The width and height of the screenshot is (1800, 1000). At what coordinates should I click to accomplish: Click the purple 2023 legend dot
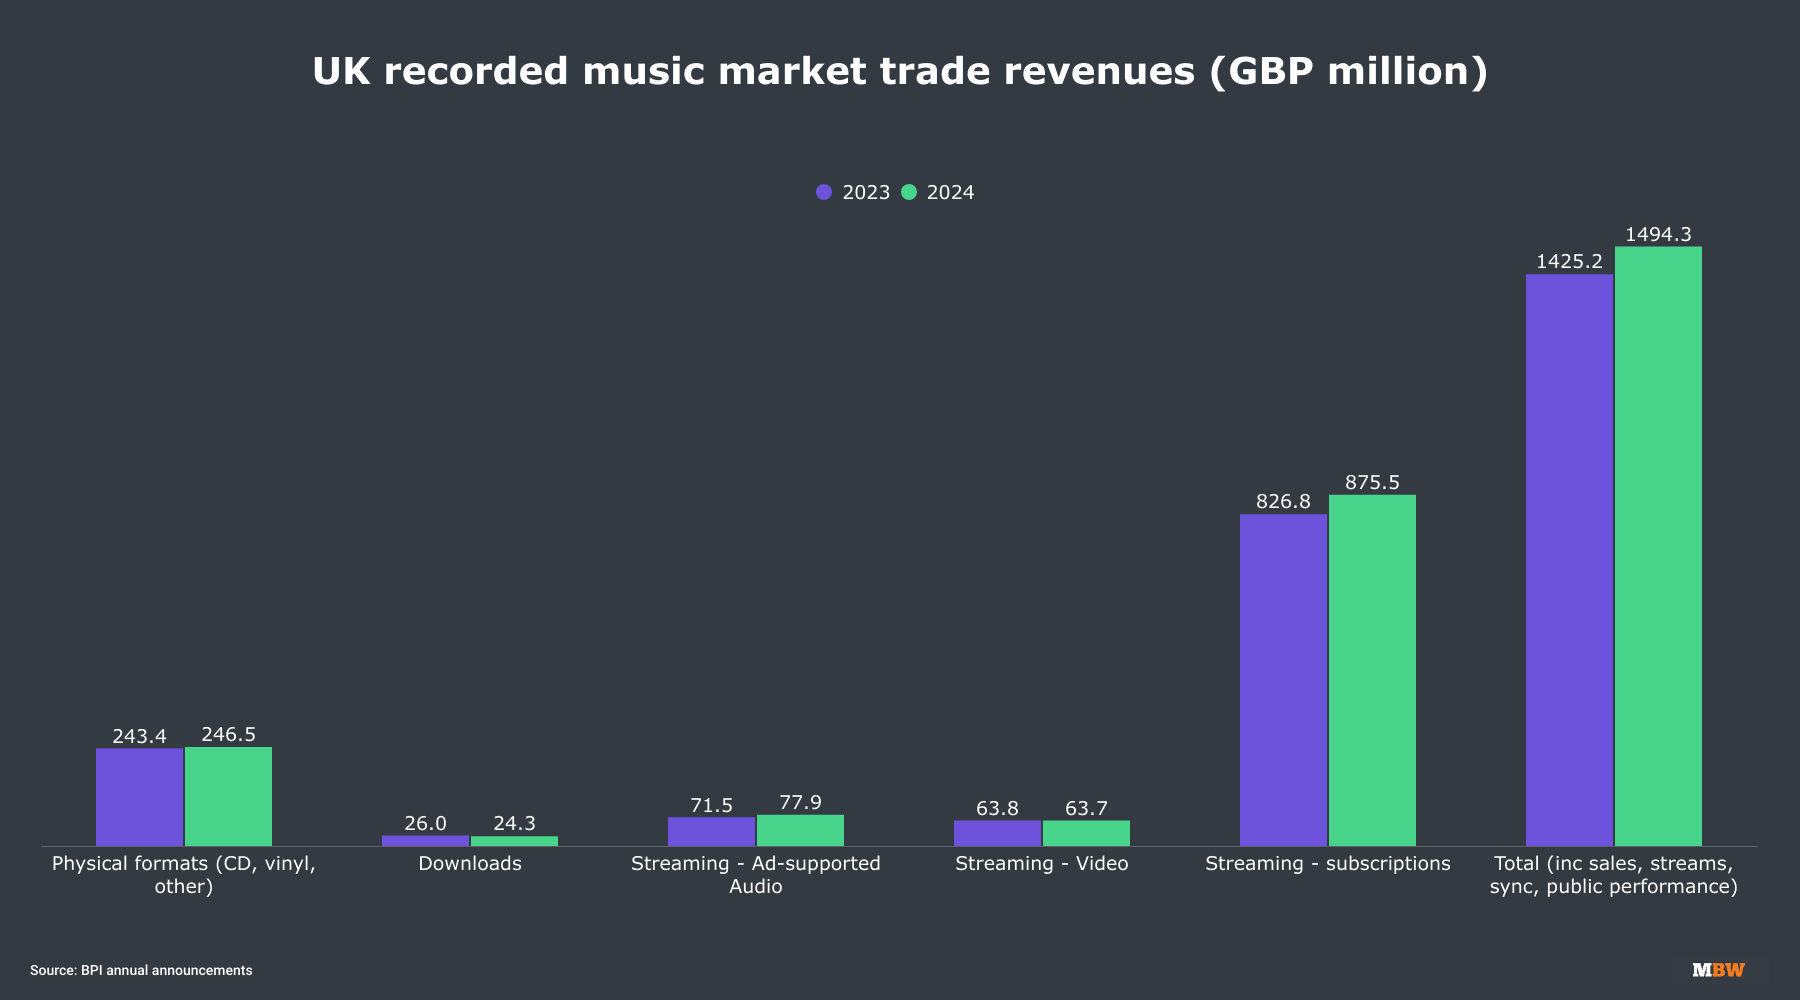point(824,192)
